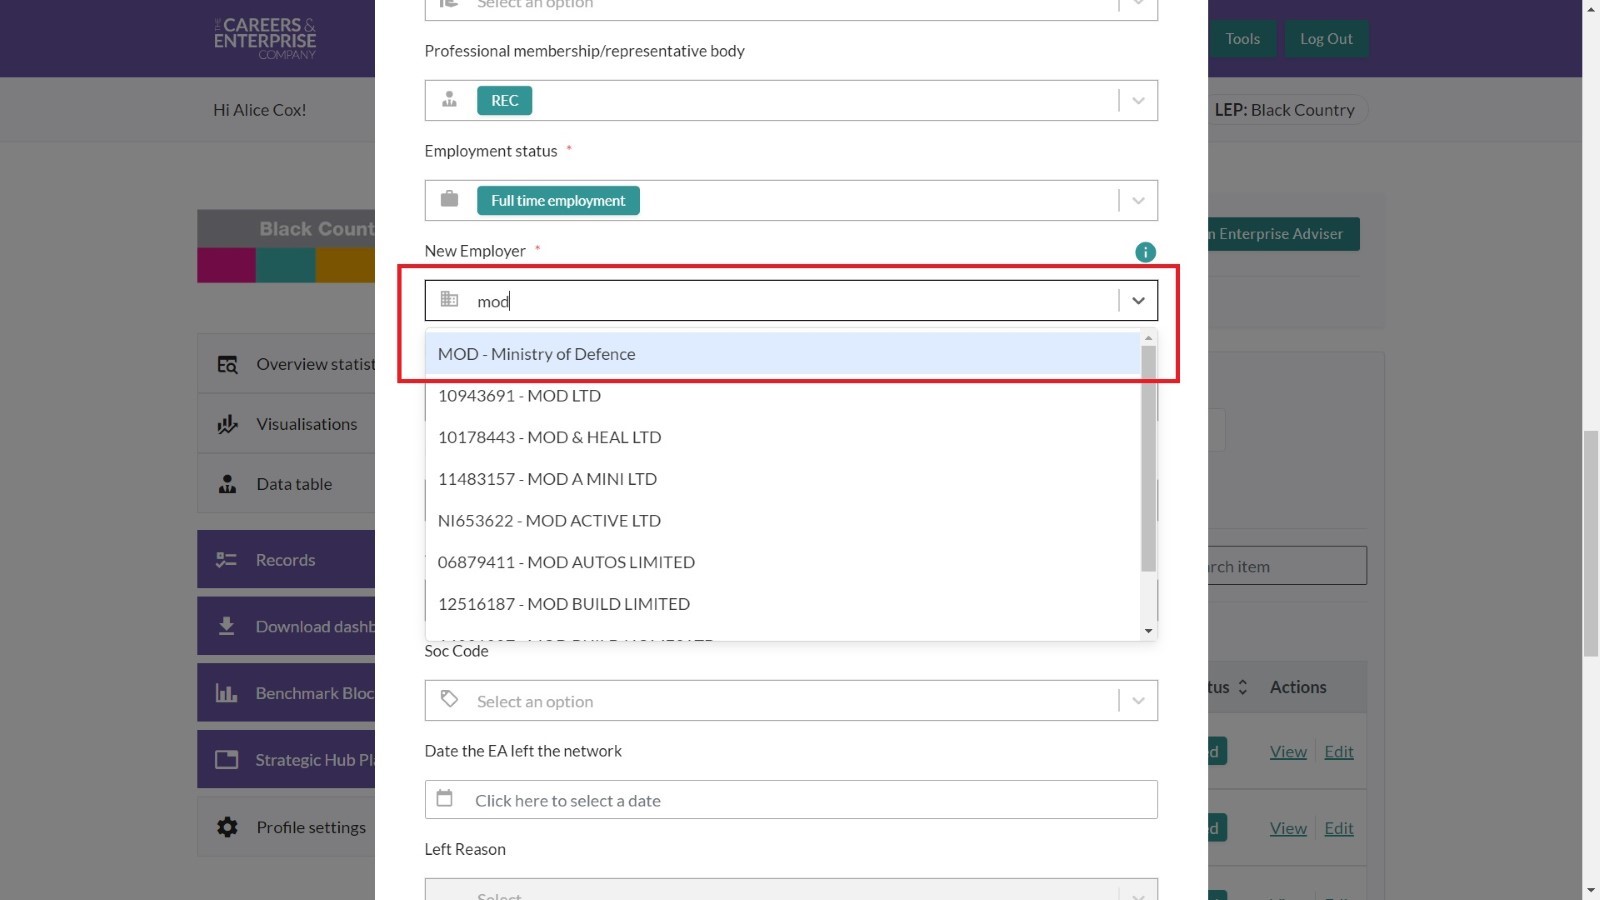
Task: Click the Full time employment tag
Action: [x=558, y=200]
